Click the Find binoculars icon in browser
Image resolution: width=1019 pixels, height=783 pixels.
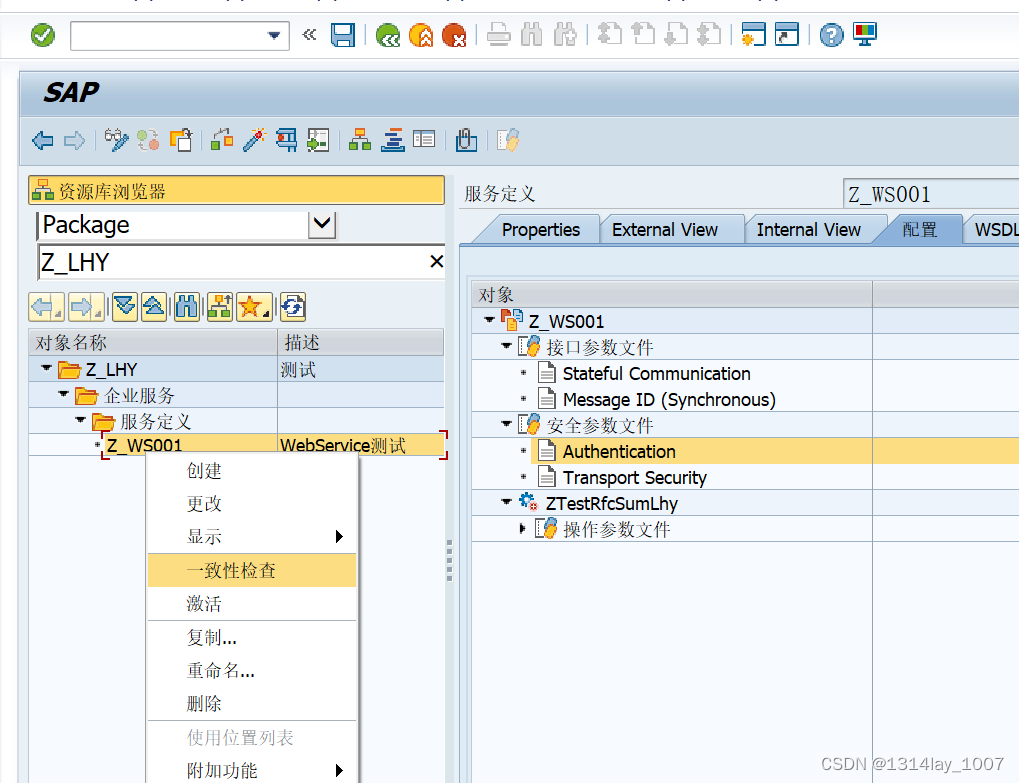coord(187,307)
